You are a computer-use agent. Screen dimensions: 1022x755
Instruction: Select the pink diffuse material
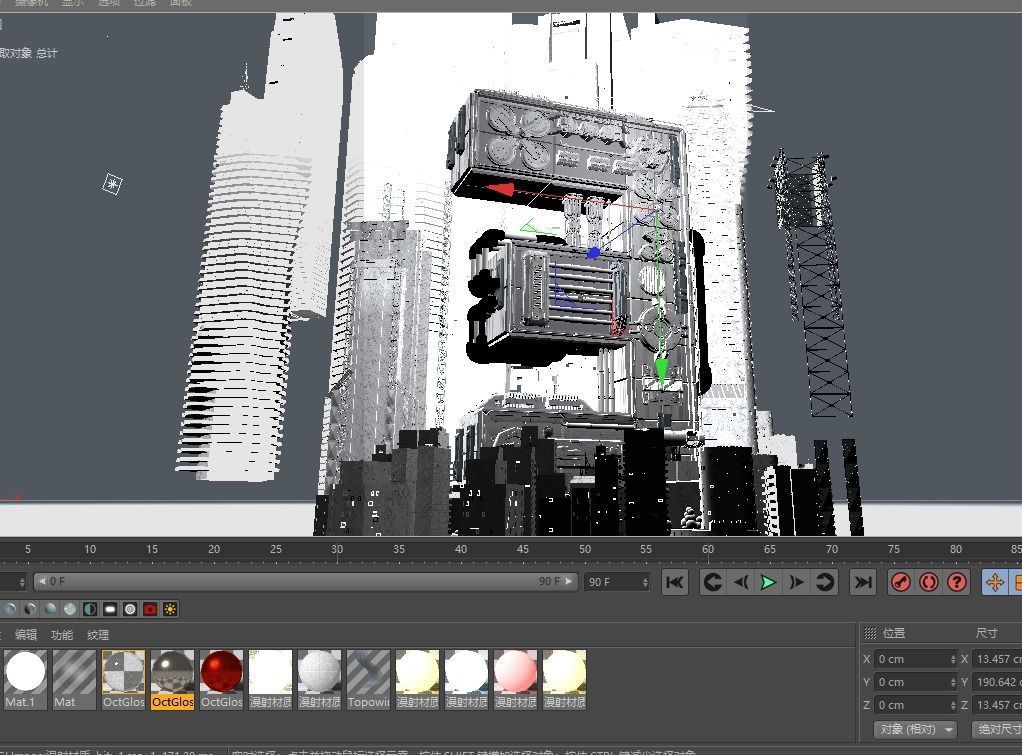[x=516, y=679]
